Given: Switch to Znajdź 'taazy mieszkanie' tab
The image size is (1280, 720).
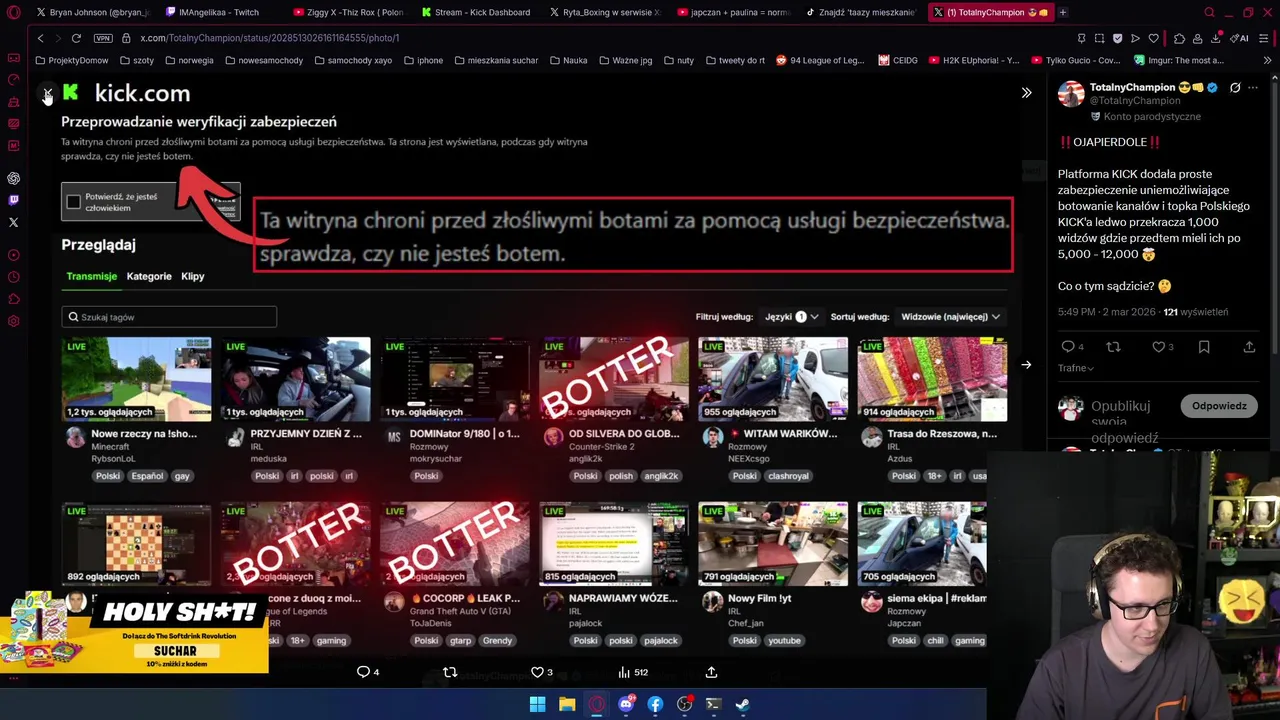Looking at the screenshot, I should click(x=860, y=12).
